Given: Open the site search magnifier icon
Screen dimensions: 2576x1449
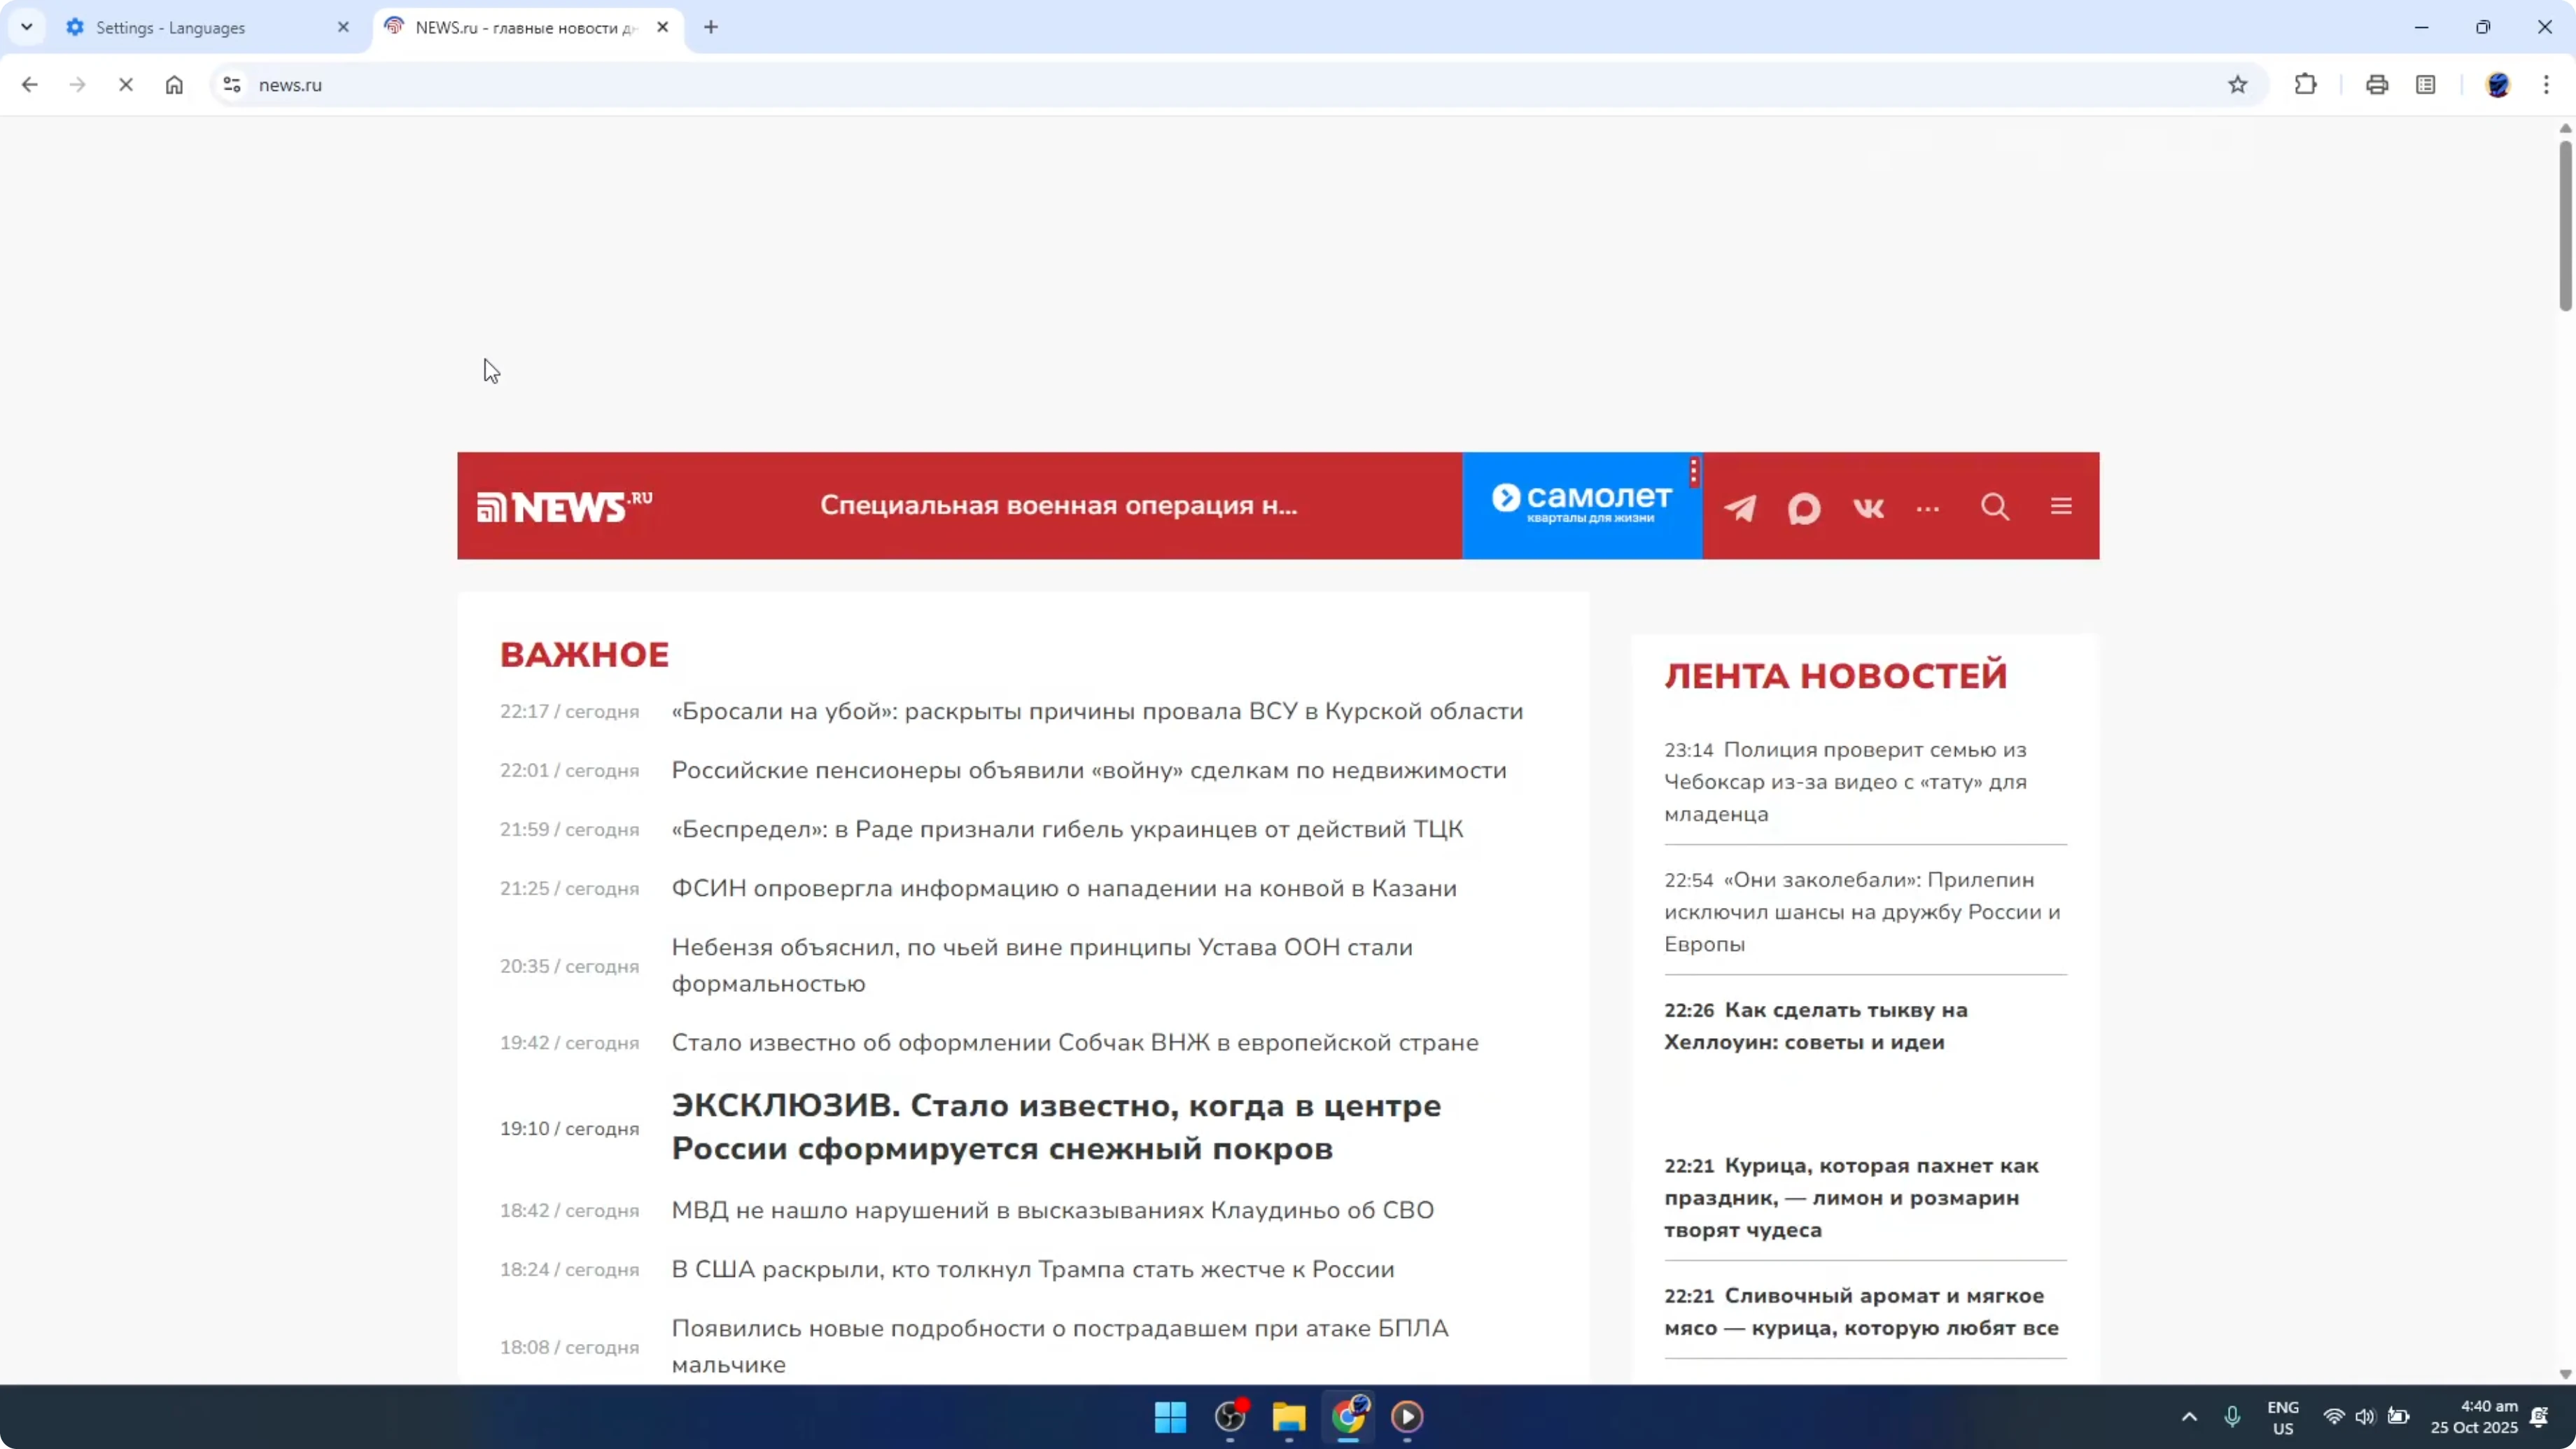Looking at the screenshot, I should click(1995, 507).
